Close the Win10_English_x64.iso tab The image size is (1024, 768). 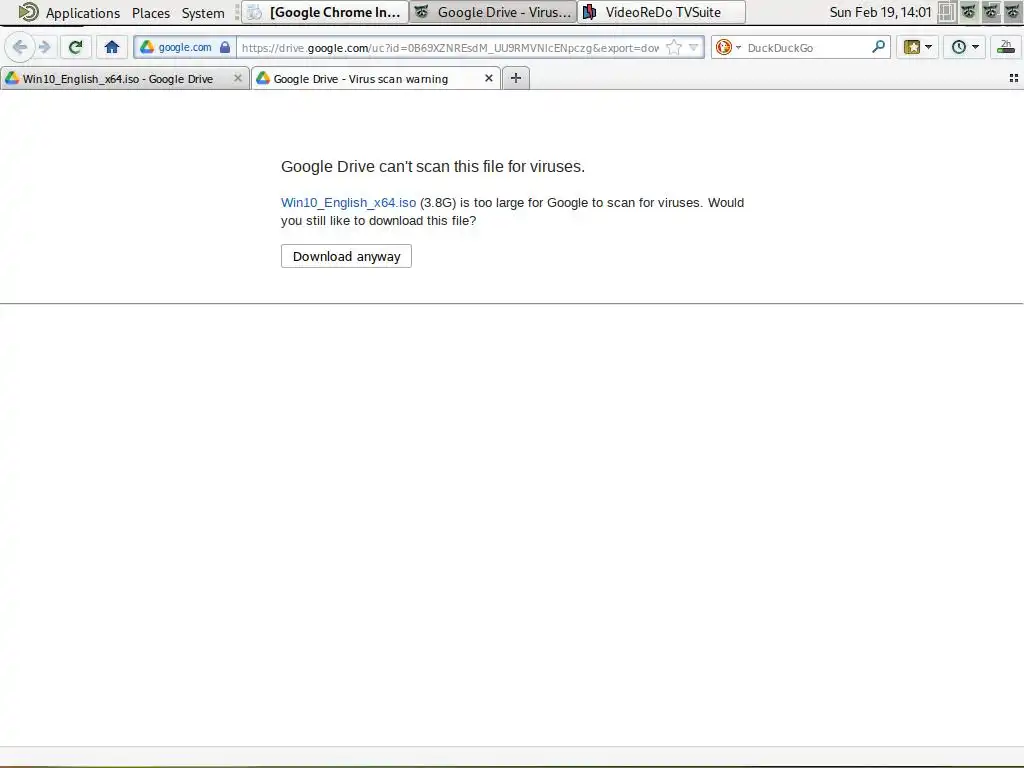coord(238,78)
